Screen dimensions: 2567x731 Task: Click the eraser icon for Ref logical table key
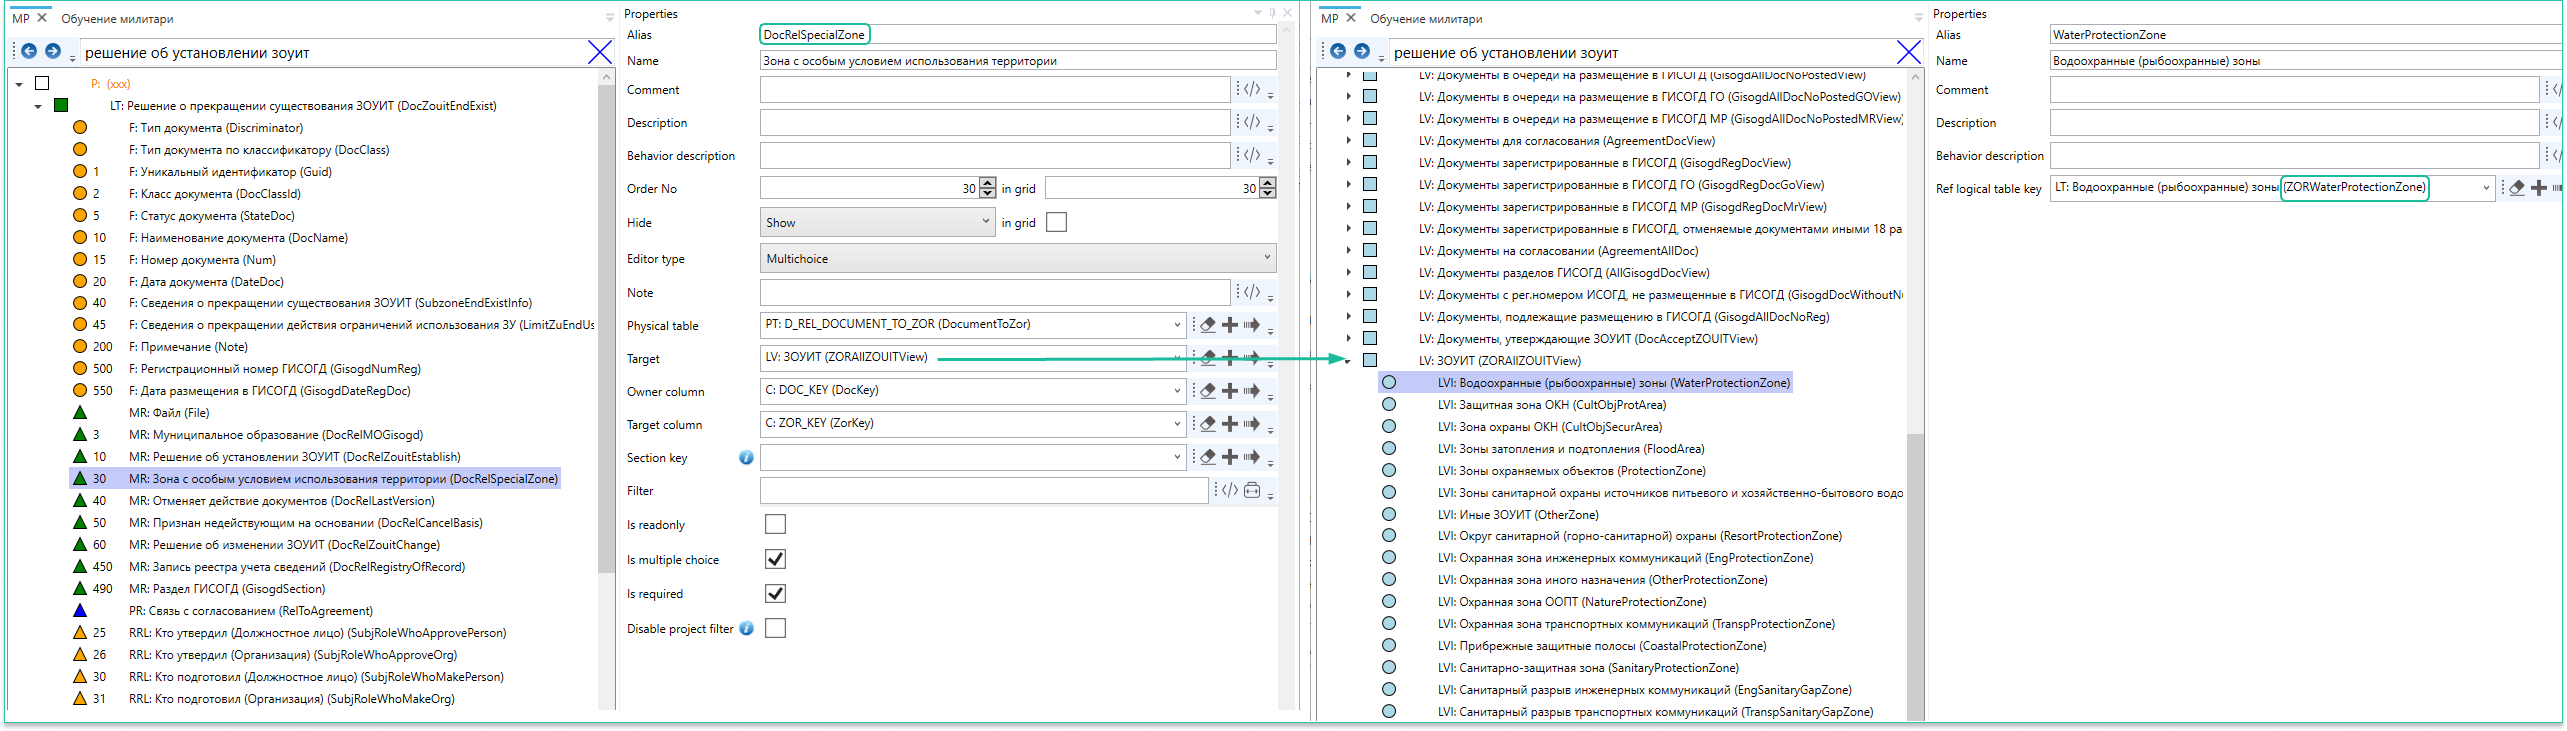point(2517,188)
